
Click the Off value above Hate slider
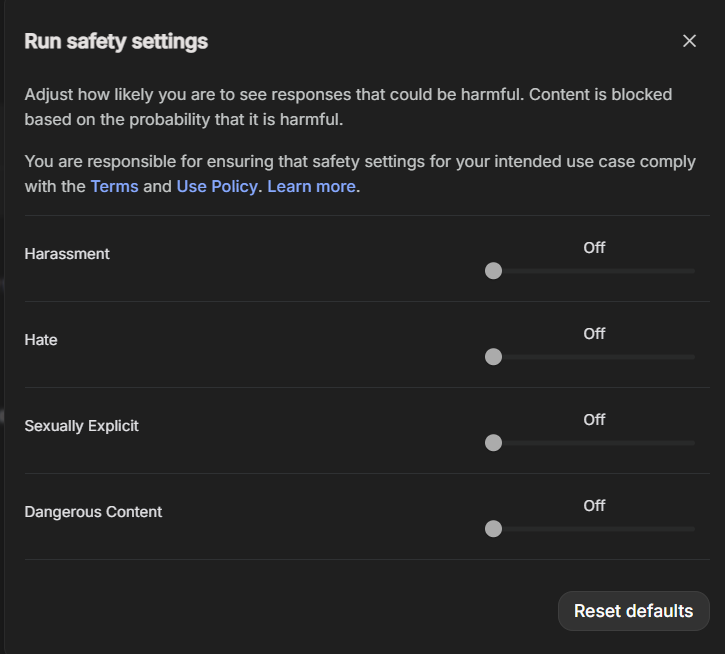(x=594, y=334)
